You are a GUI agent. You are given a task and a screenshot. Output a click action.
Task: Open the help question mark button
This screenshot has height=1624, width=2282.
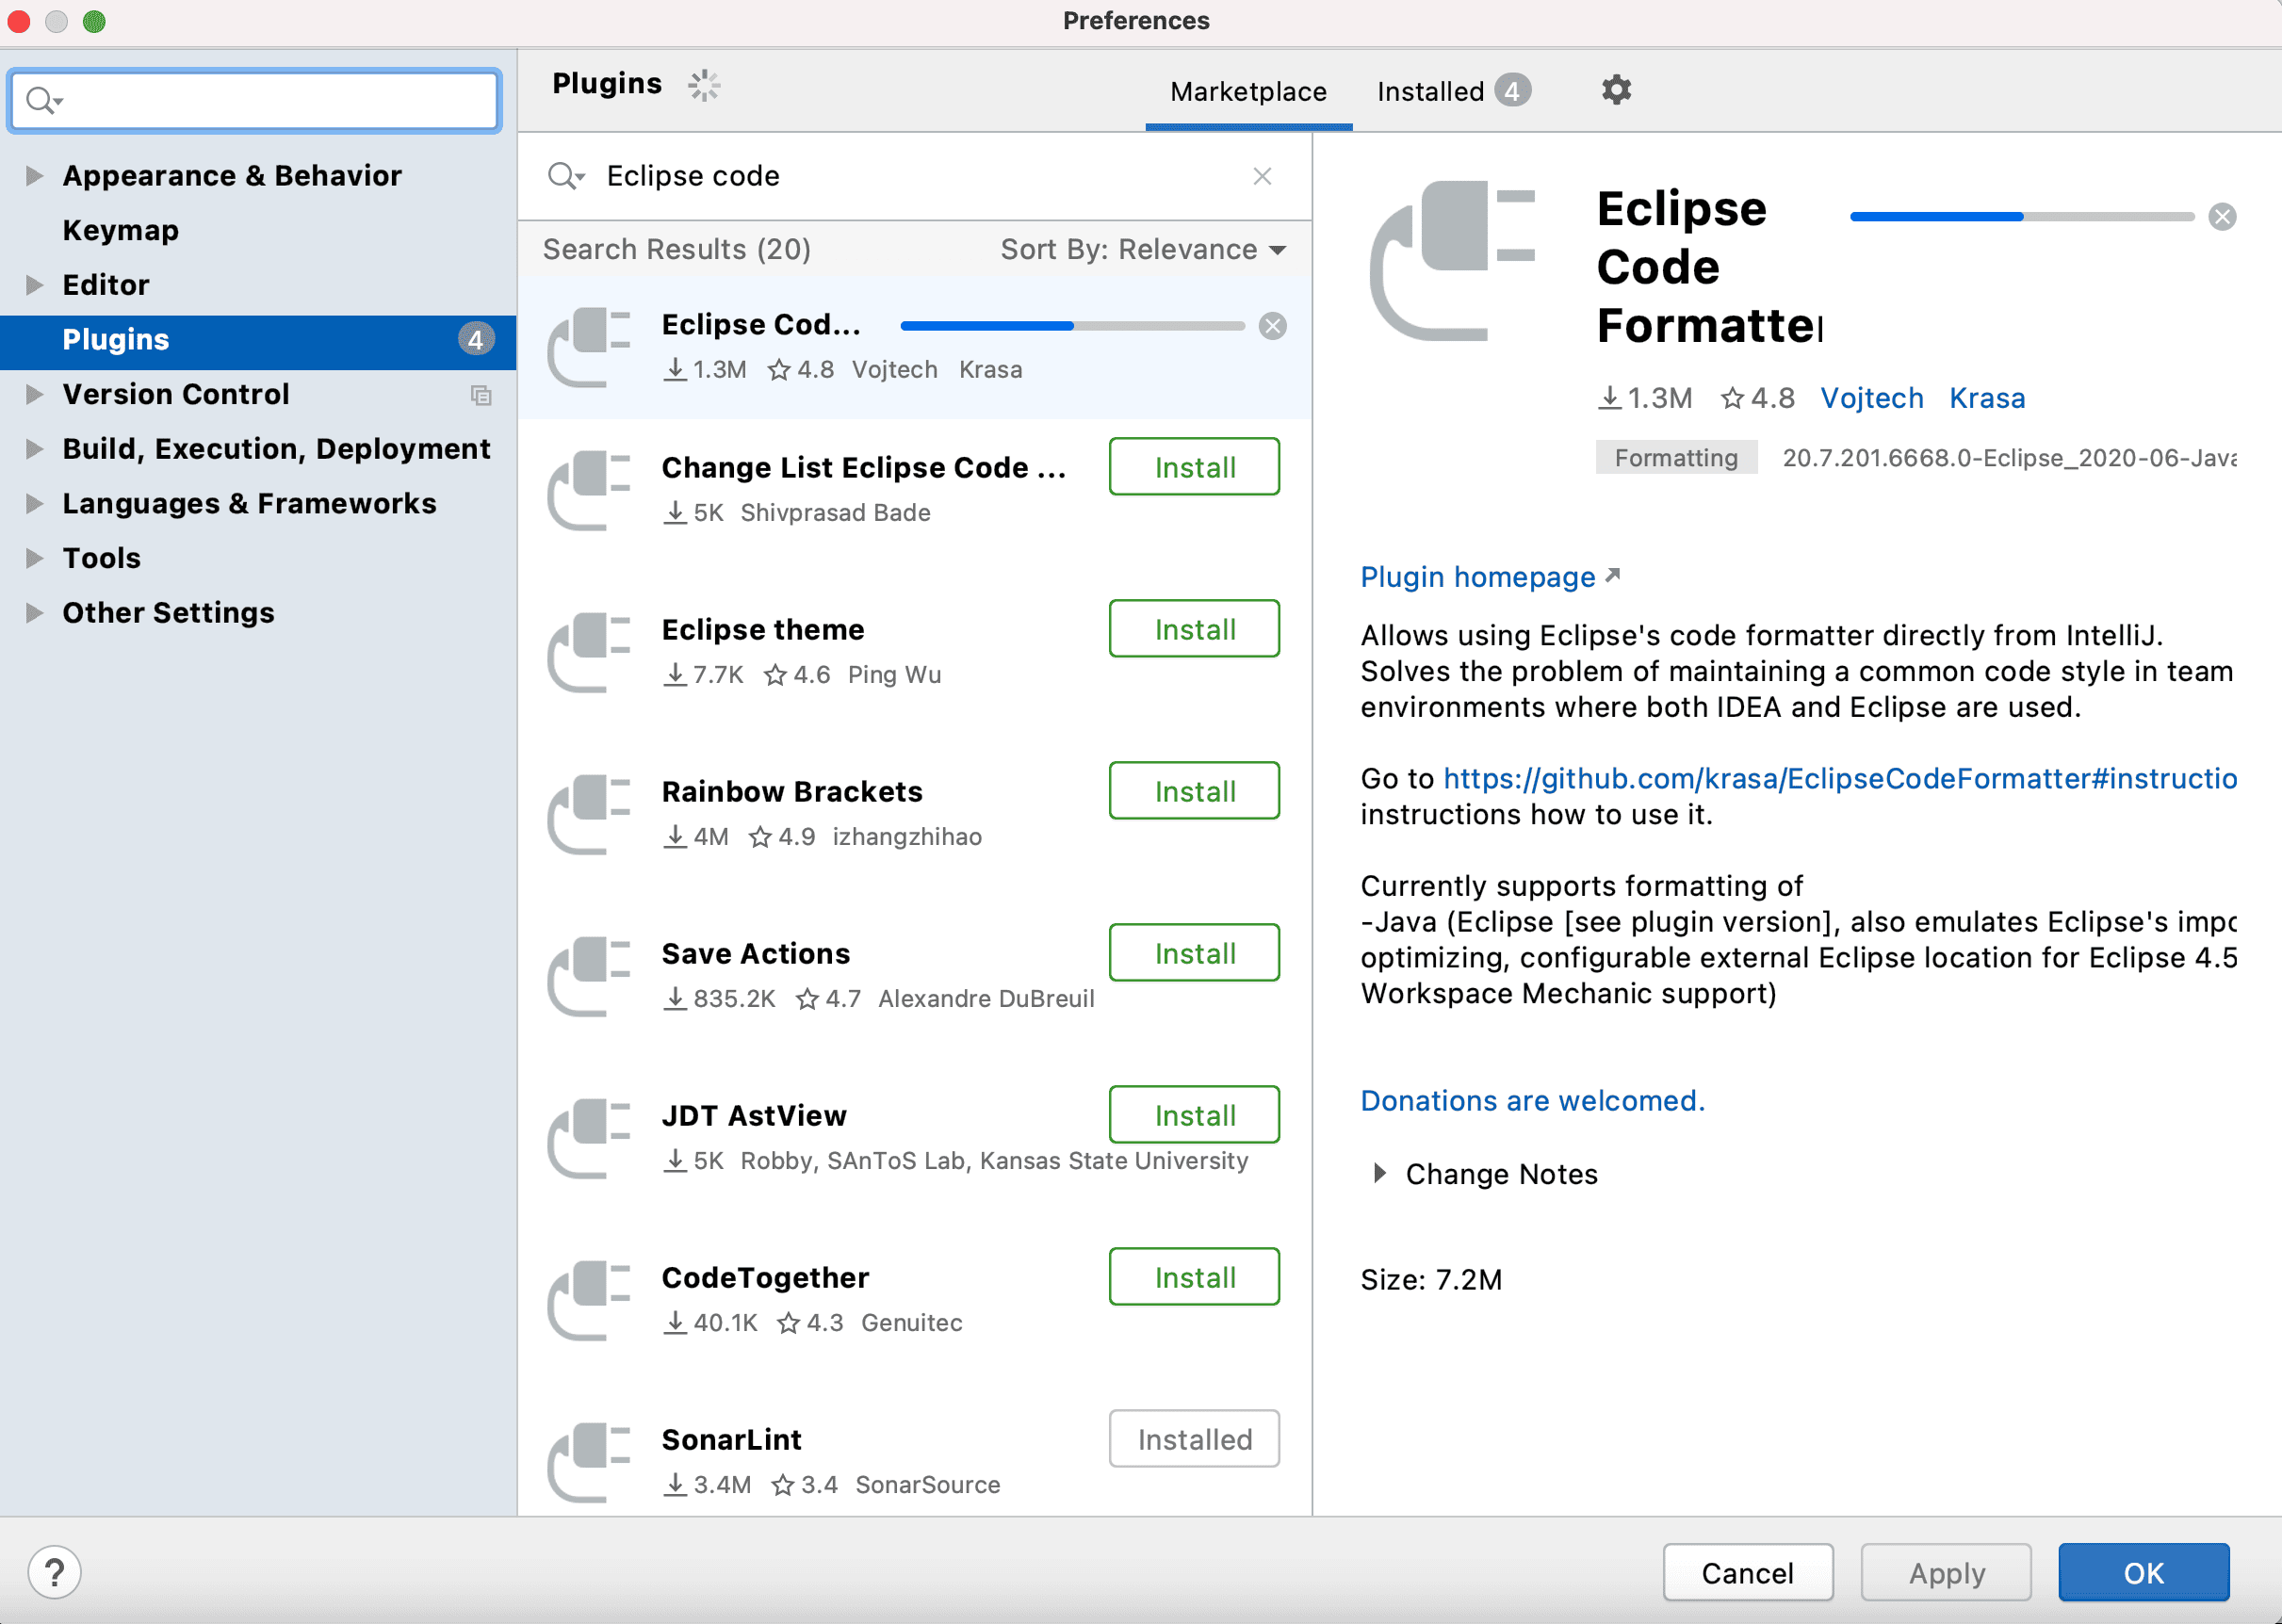pyautogui.click(x=54, y=1572)
